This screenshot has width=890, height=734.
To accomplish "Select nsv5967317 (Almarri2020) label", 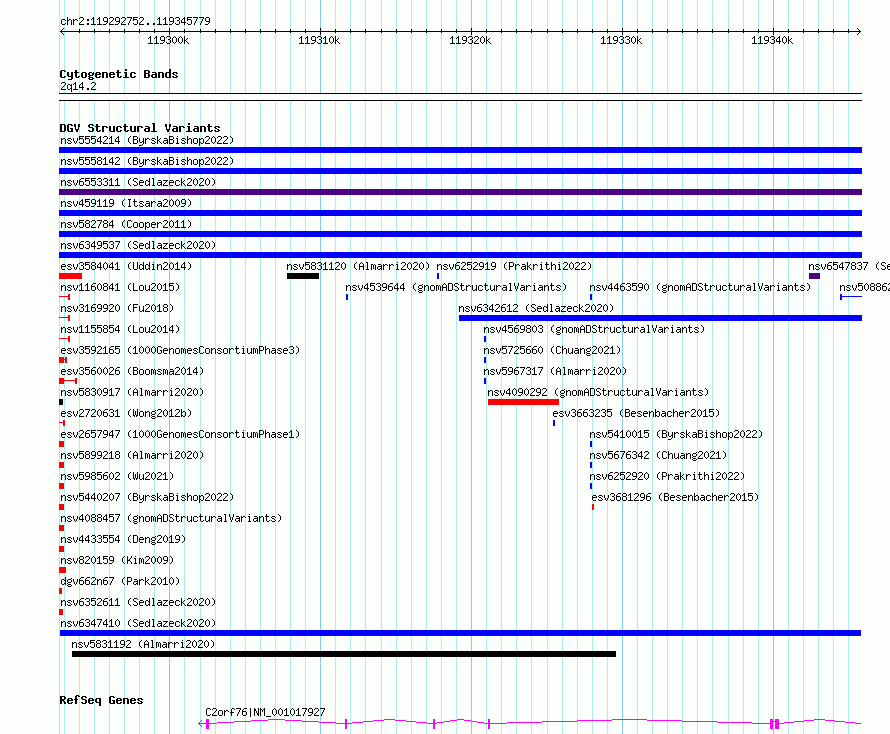I will point(555,371).
